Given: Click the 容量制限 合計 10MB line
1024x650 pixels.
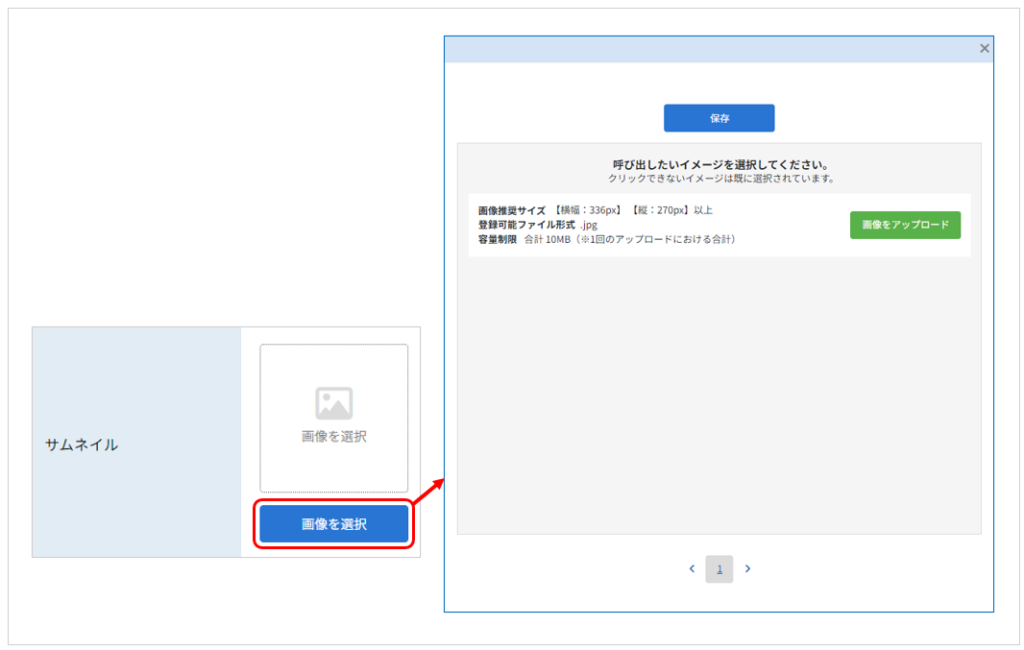Looking at the screenshot, I should (607, 239).
